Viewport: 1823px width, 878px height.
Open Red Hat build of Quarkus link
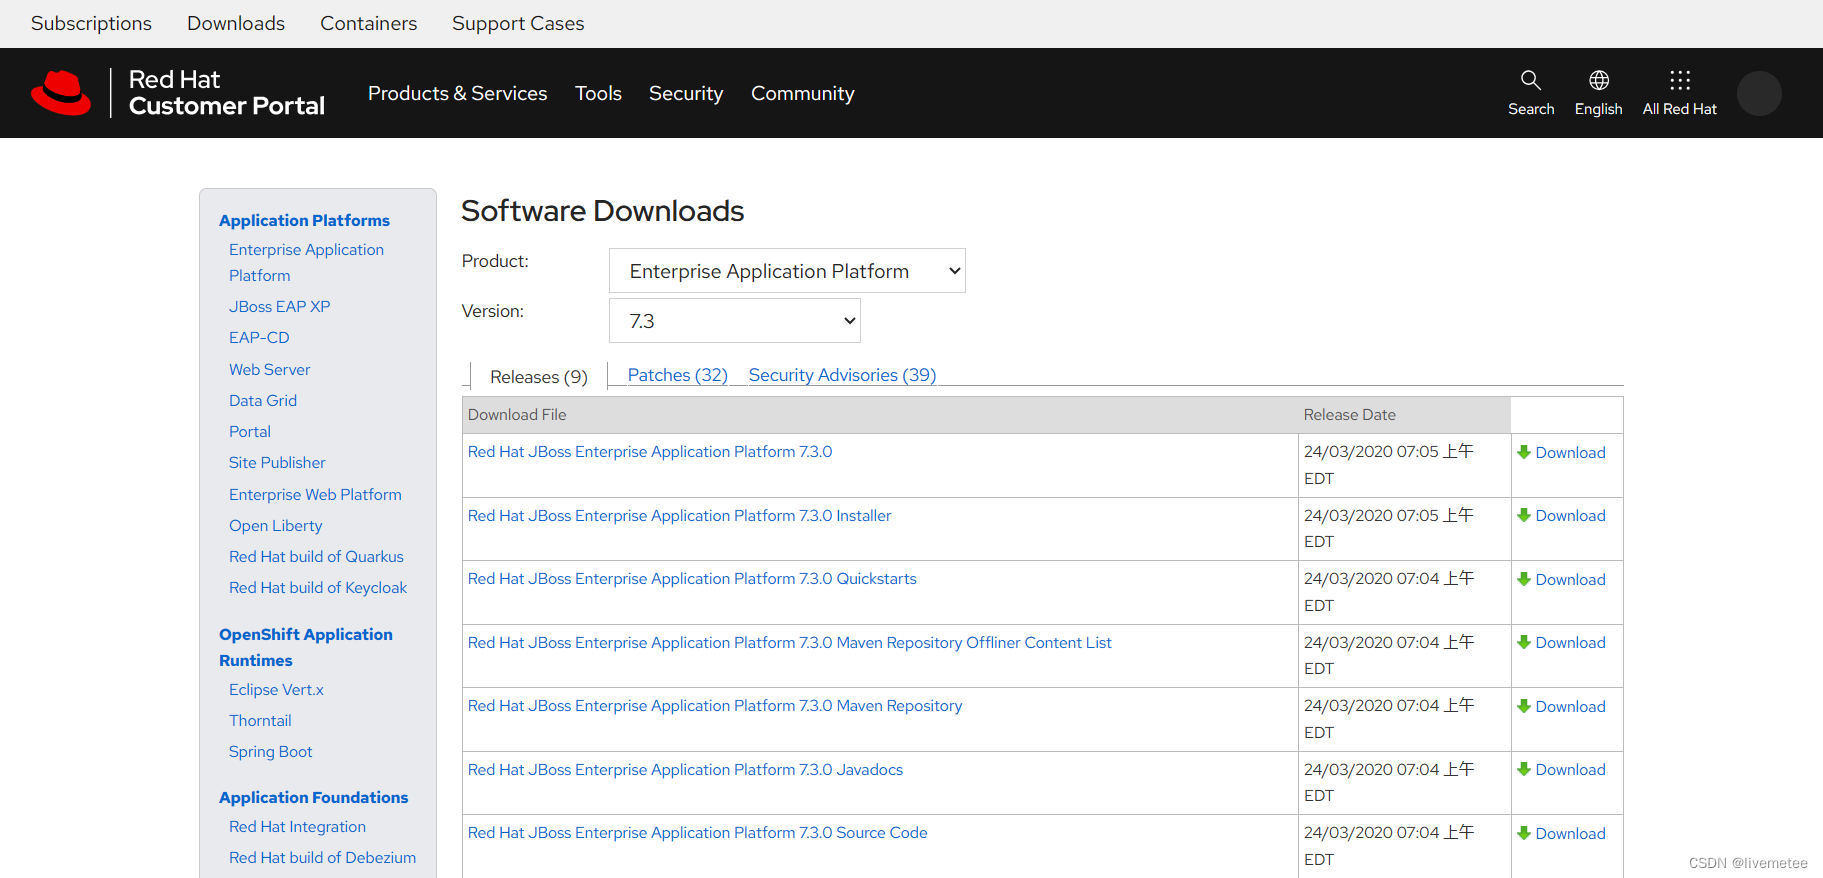(x=316, y=556)
